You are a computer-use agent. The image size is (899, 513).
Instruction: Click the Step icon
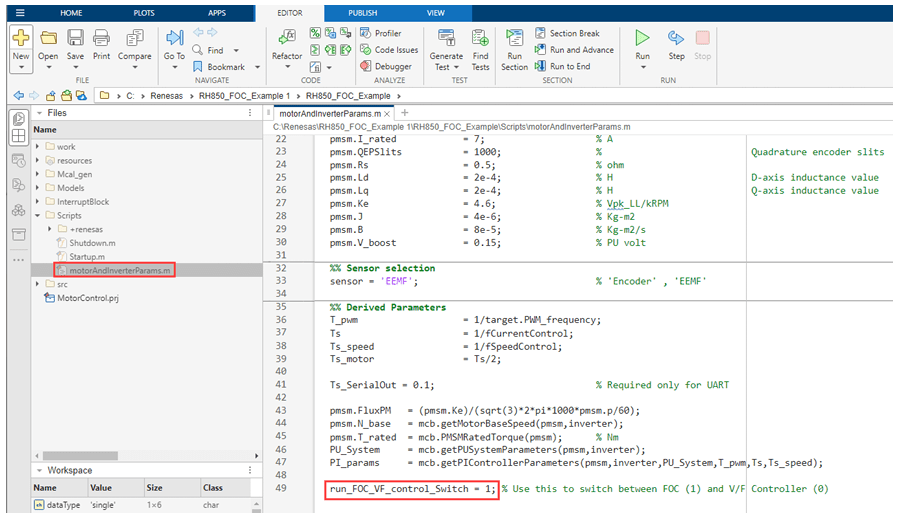(676, 38)
